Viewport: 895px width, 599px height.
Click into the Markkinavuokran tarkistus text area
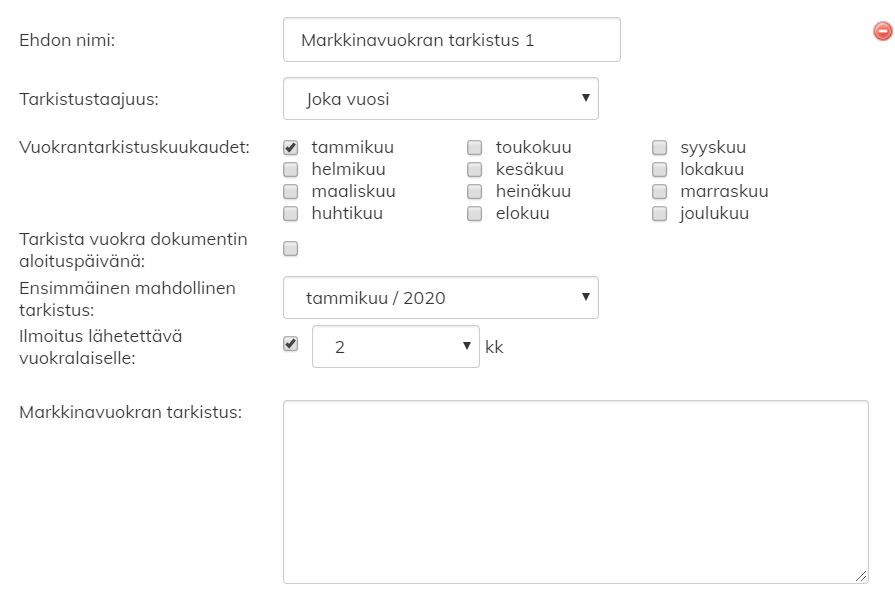pyautogui.click(x=575, y=491)
